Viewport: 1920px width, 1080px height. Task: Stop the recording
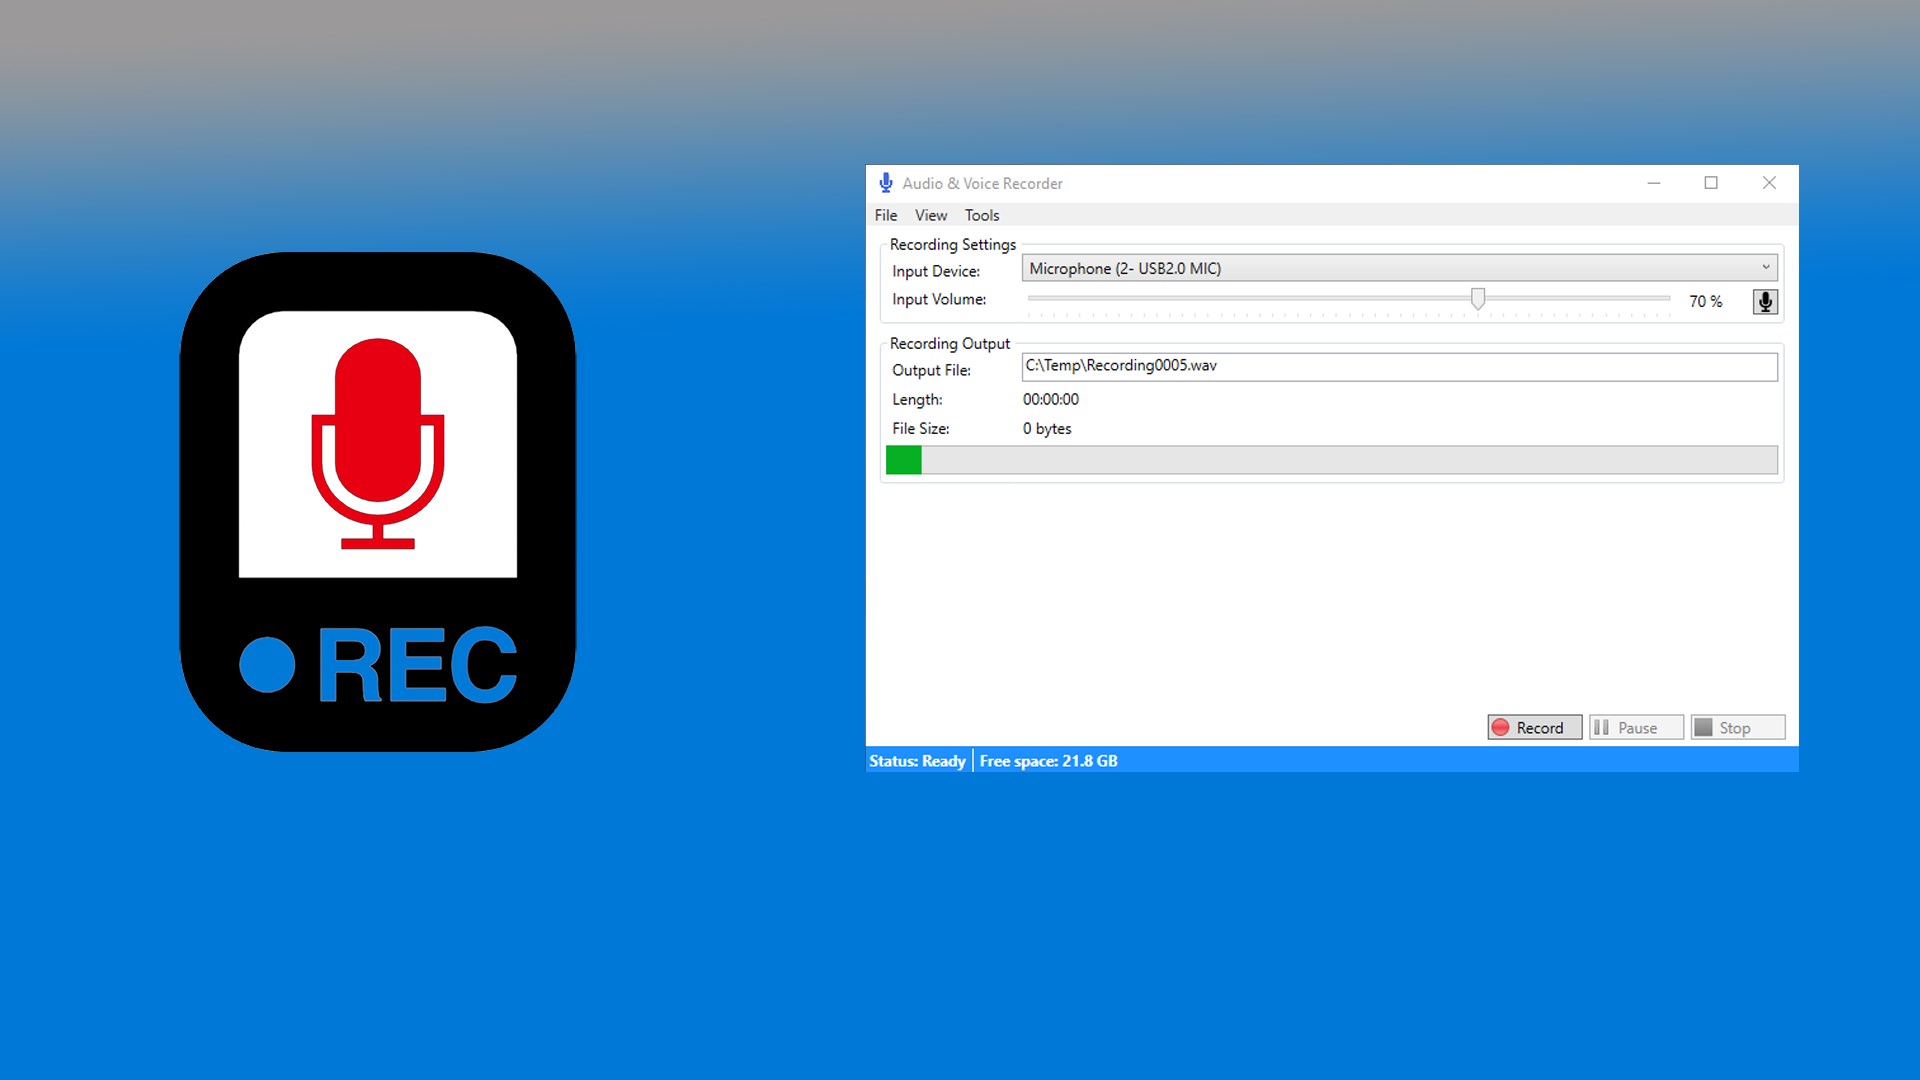tap(1738, 727)
